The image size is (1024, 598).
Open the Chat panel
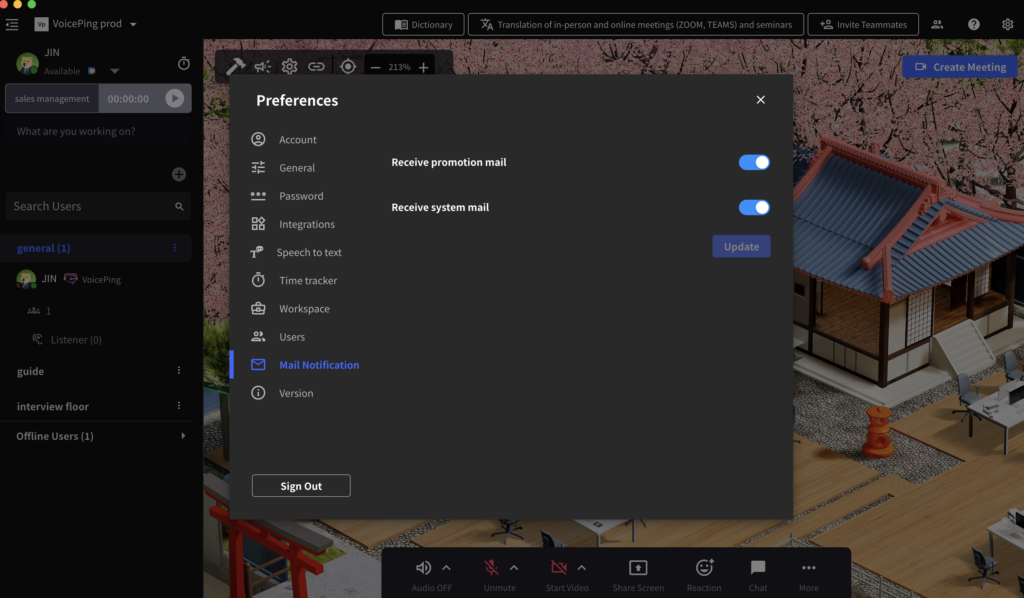[x=758, y=568]
